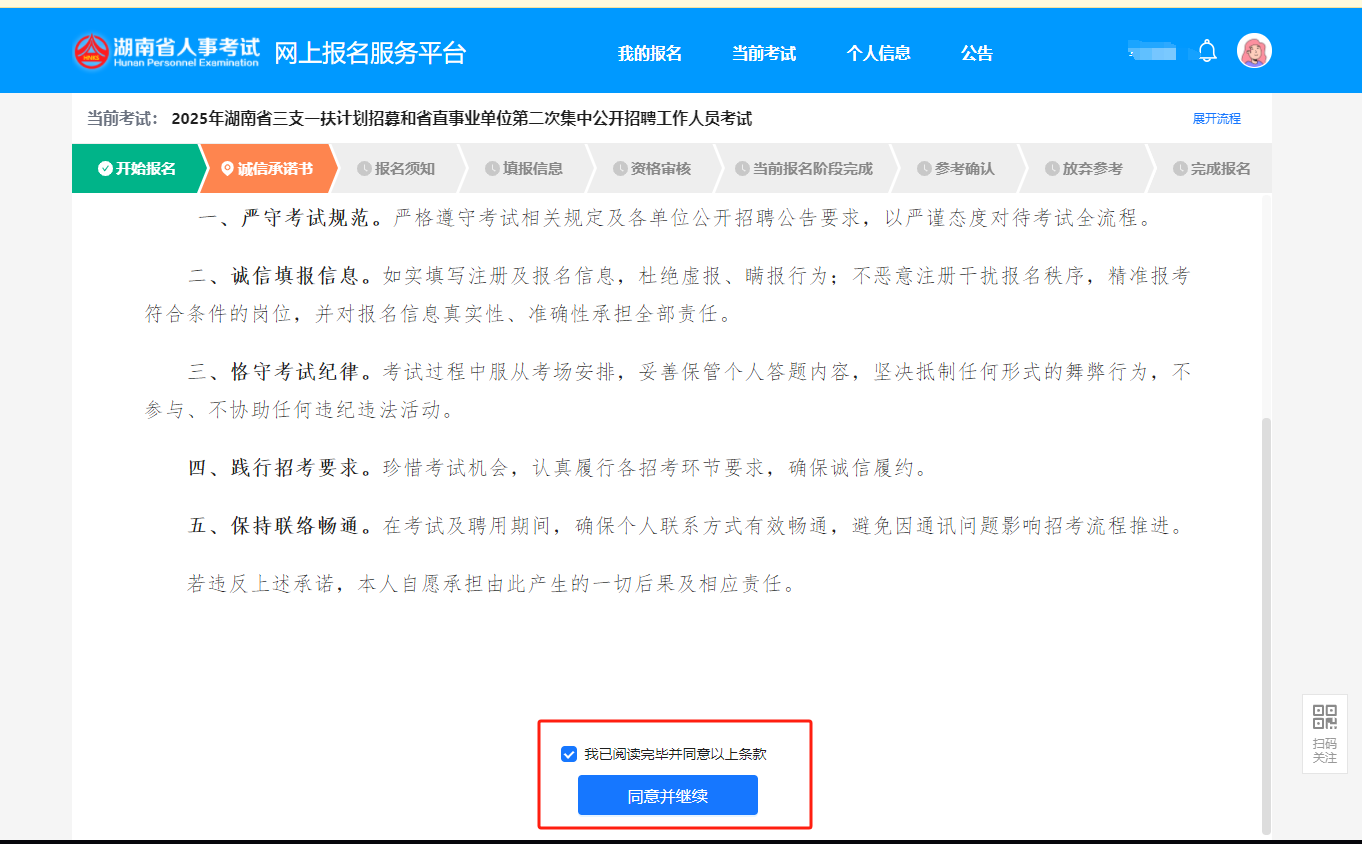Viewport: 1362px width, 844px height.
Task: Select the 参考确认 step tab
Action: [x=955, y=169]
